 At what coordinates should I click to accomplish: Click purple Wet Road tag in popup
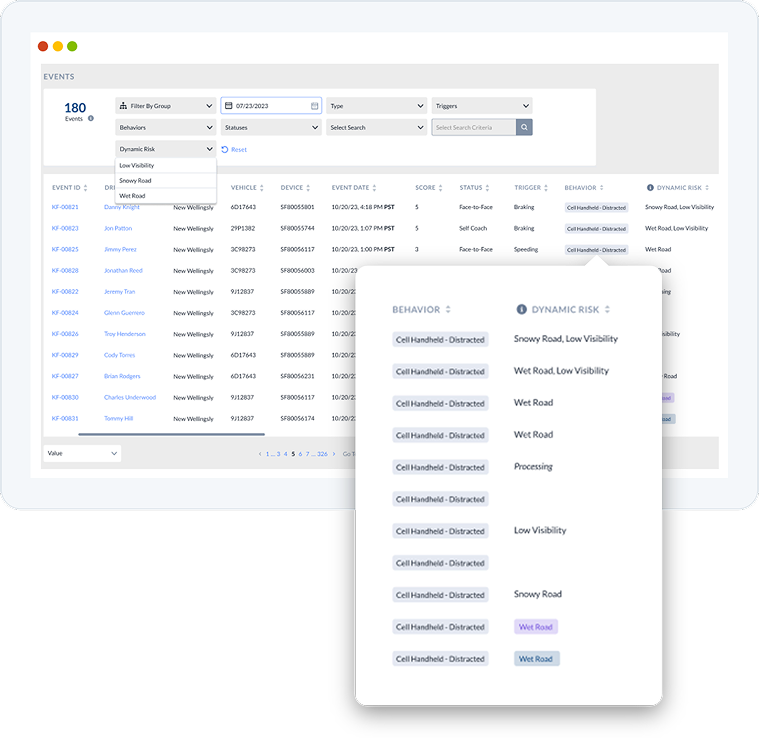pyautogui.click(x=535, y=627)
